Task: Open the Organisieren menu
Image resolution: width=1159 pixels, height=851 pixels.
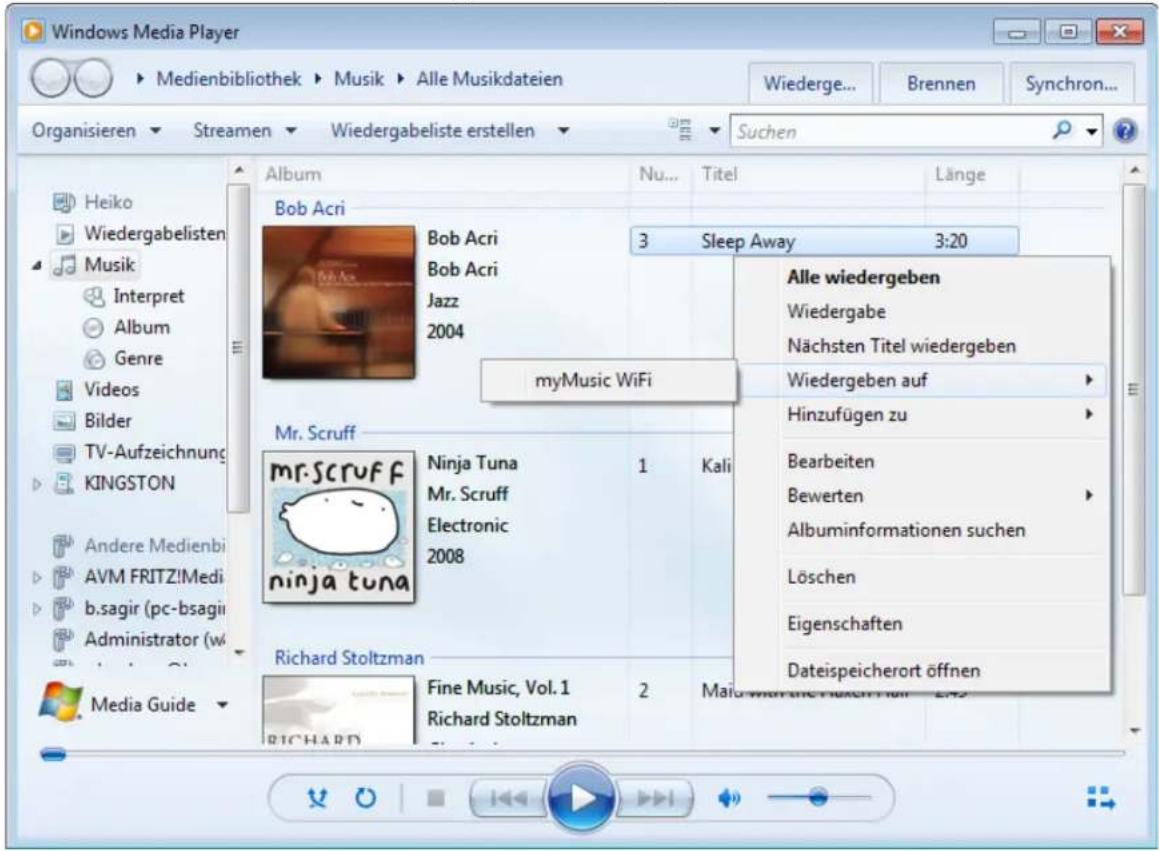Action: pyautogui.click(x=96, y=131)
